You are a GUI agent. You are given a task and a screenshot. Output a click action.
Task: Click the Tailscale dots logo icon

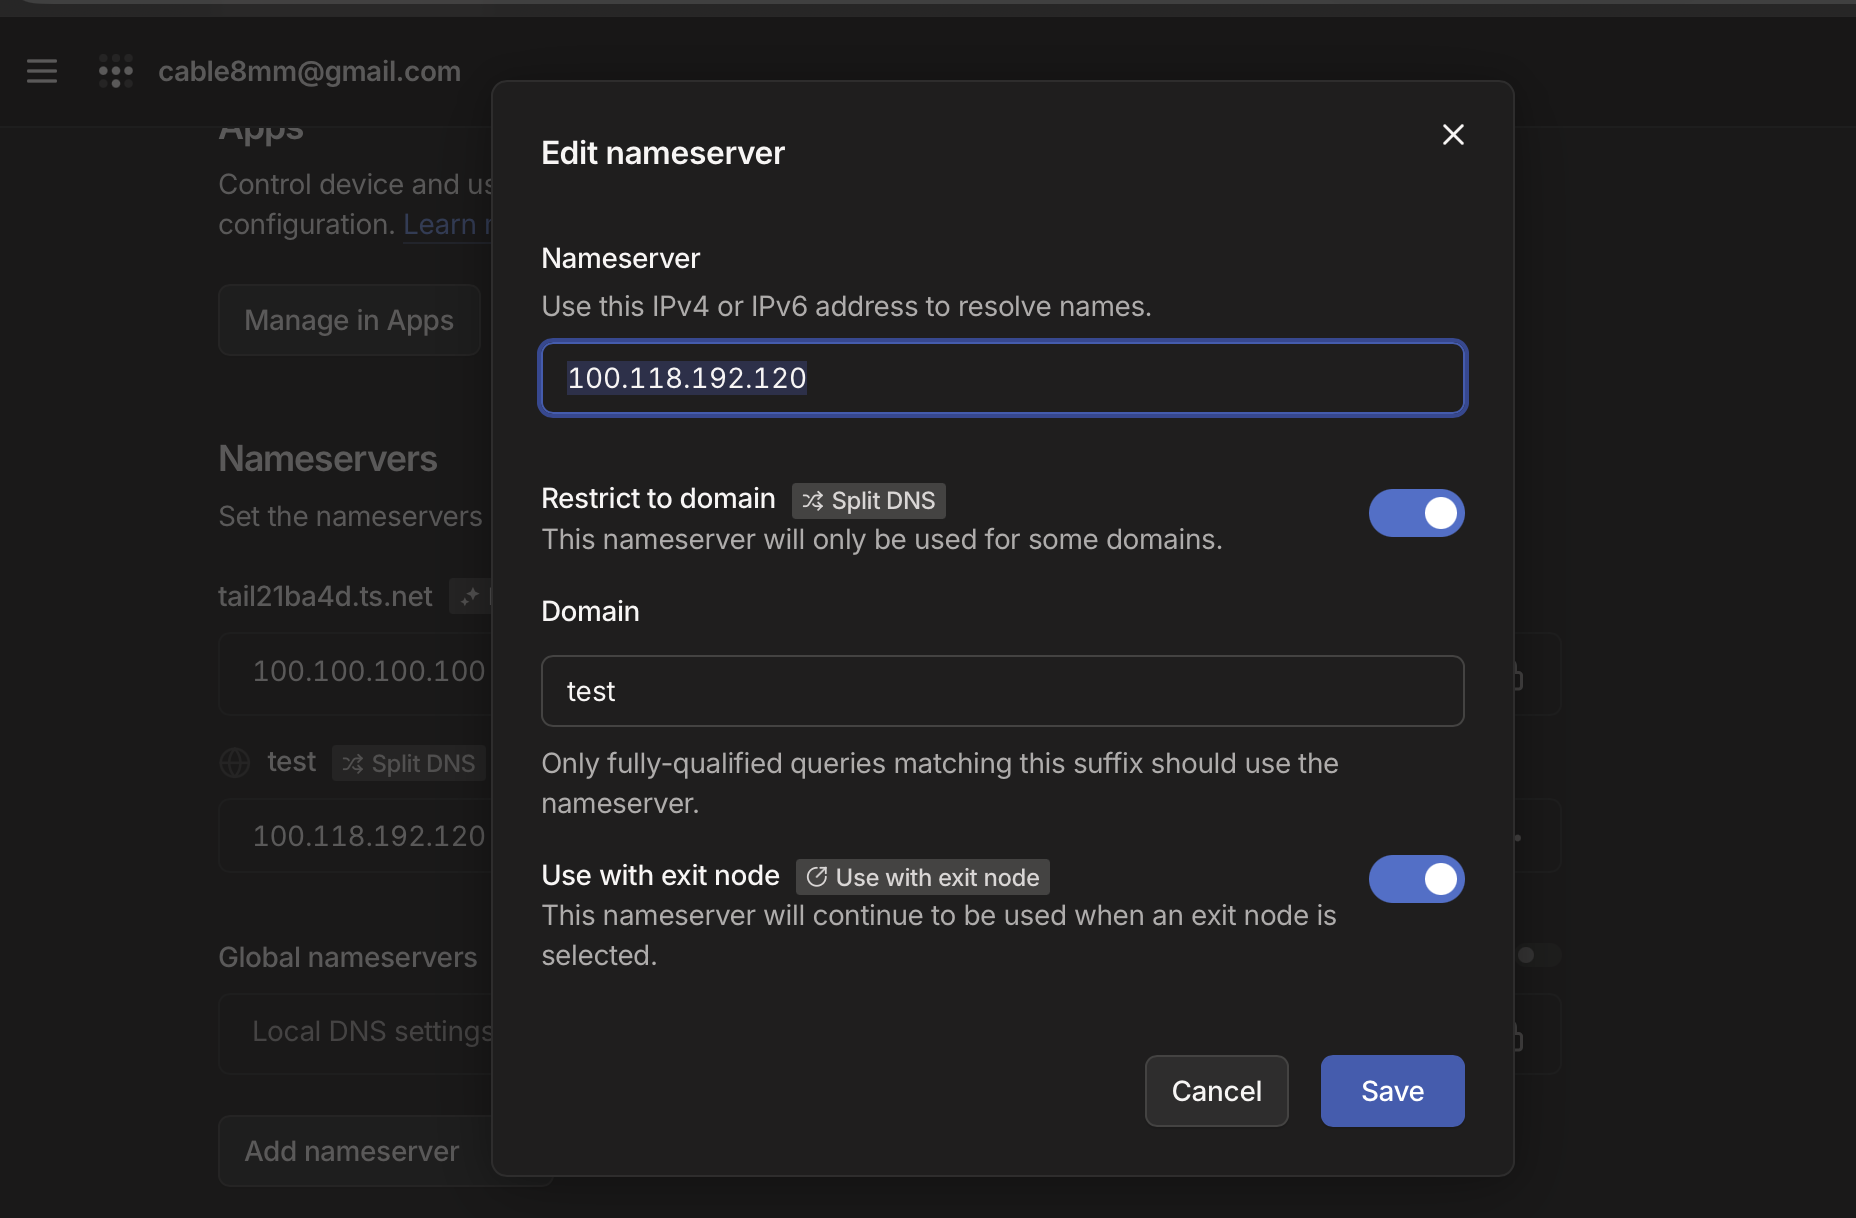[x=116, y=71]
